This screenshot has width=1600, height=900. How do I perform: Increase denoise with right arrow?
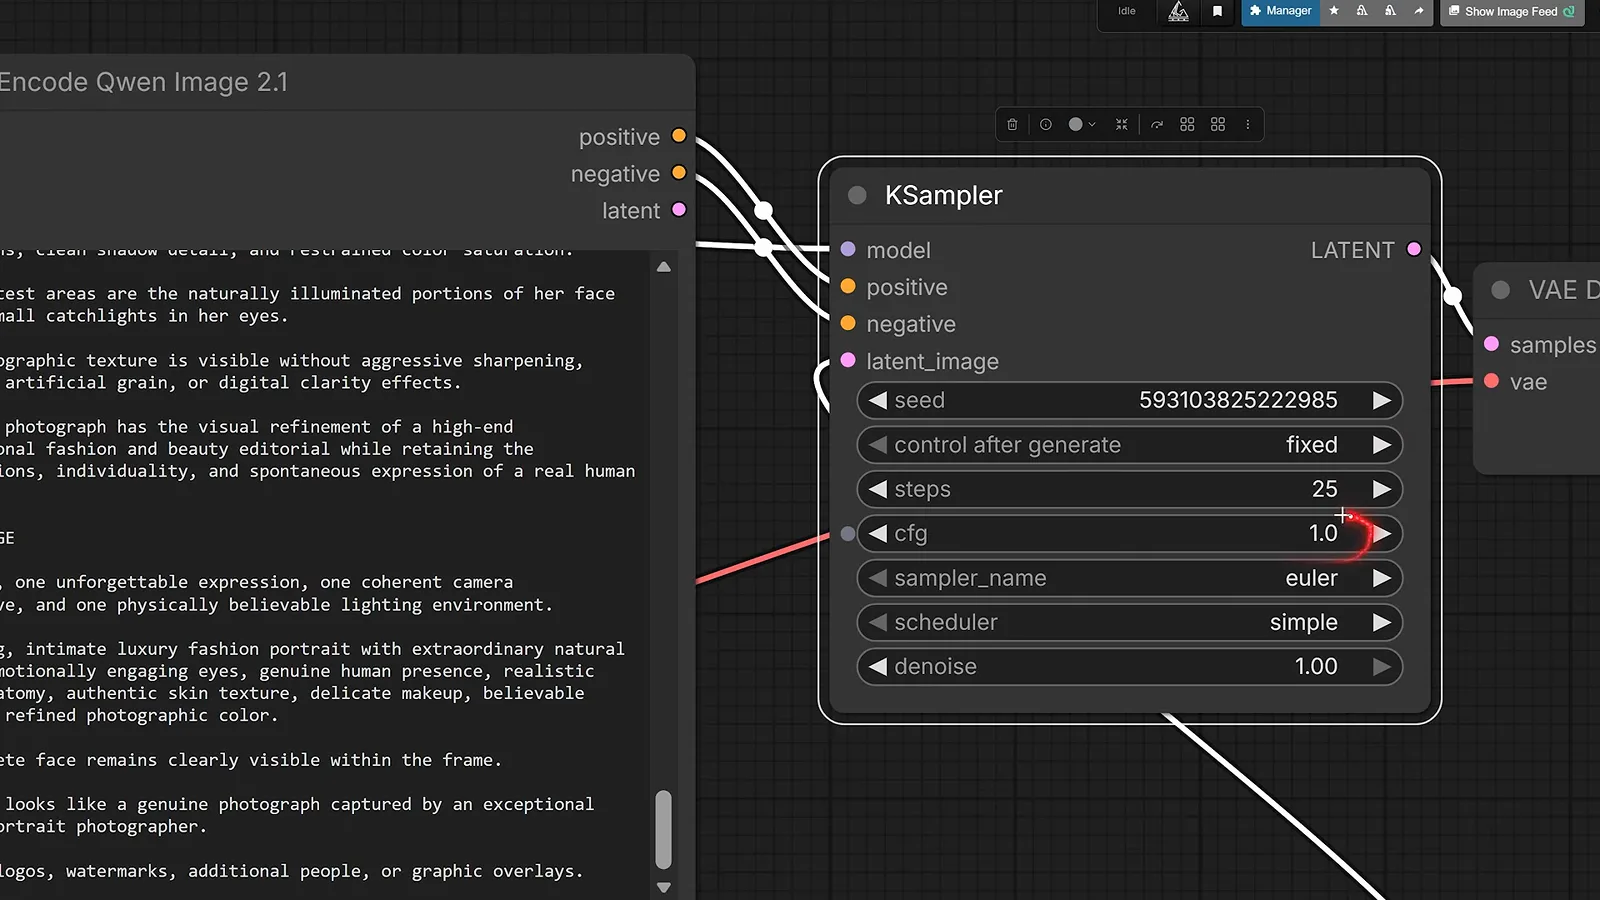click(1382, 667)
